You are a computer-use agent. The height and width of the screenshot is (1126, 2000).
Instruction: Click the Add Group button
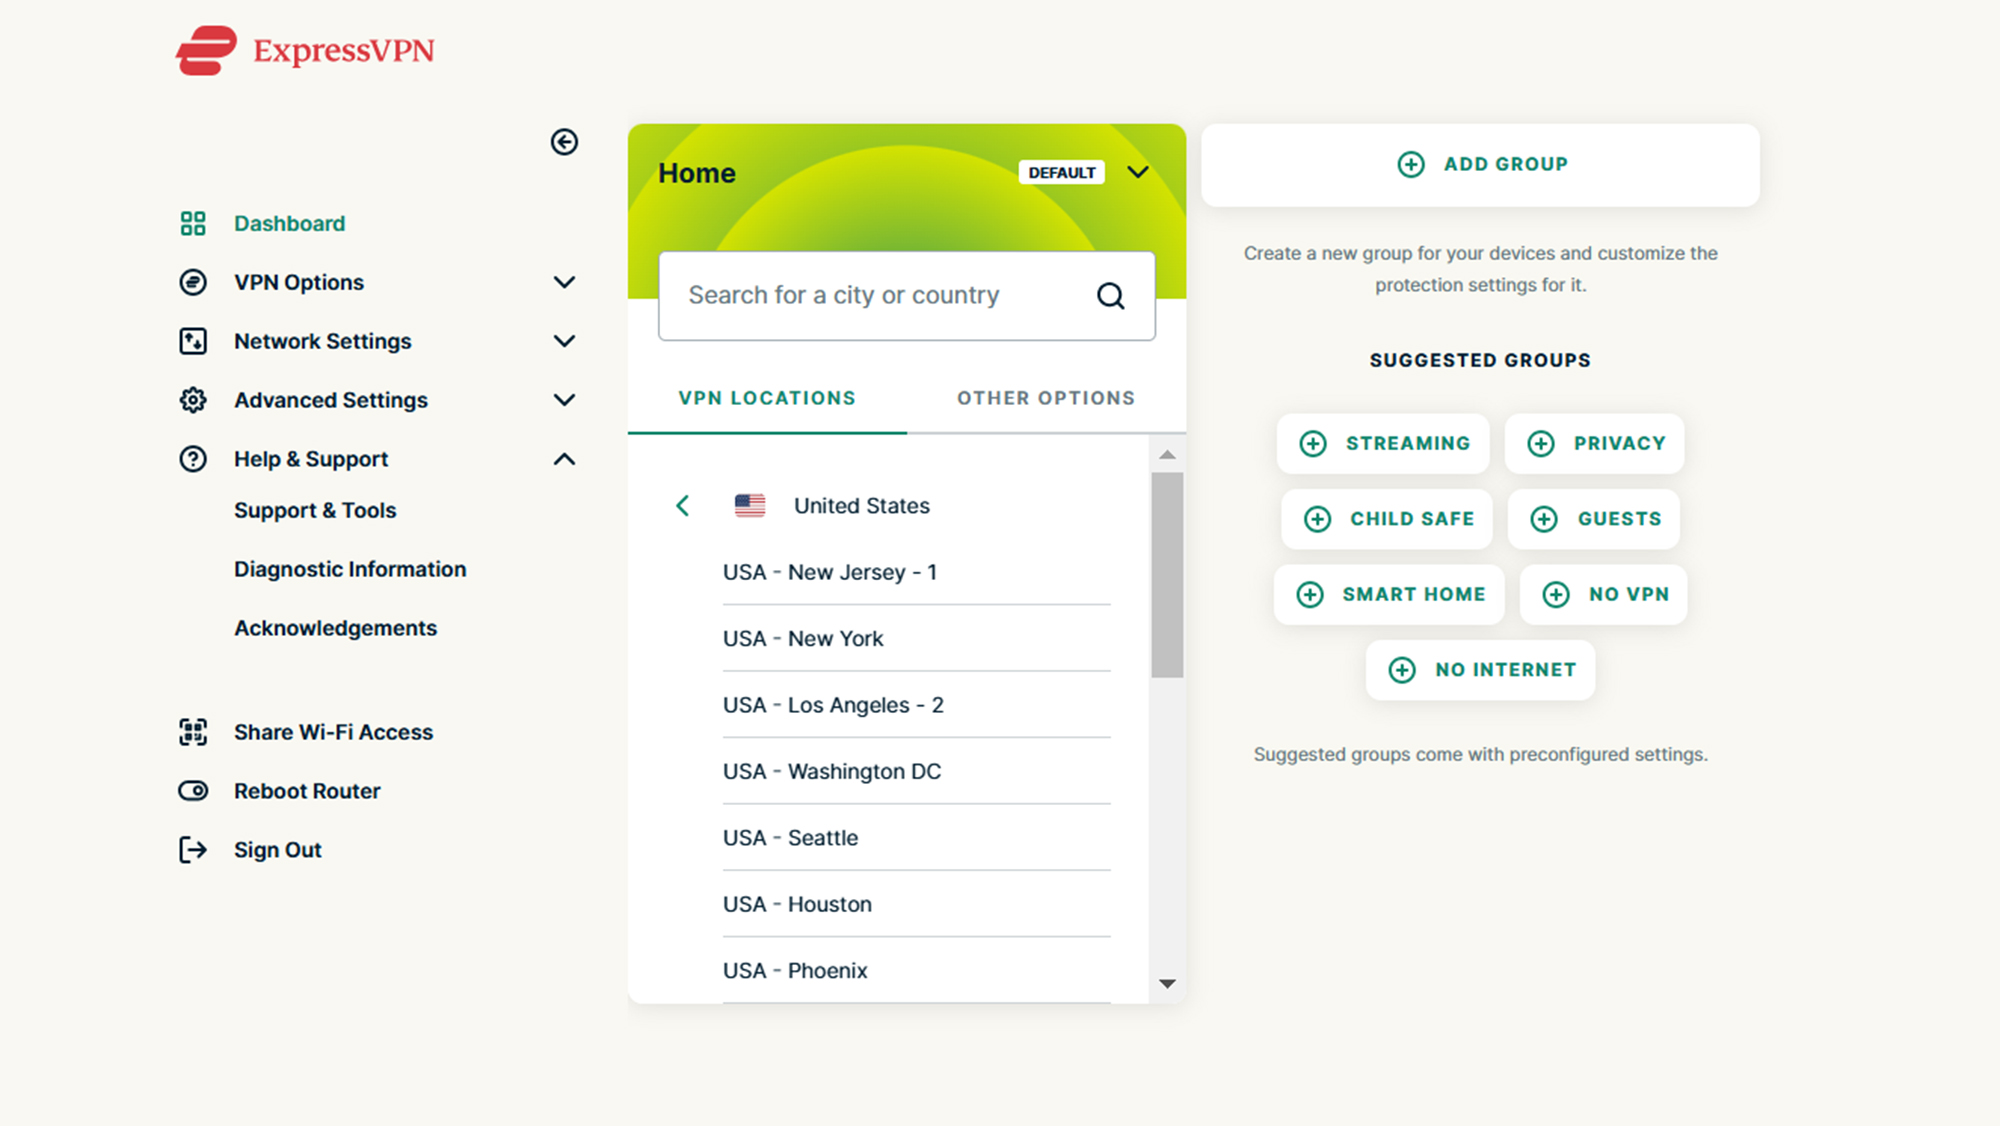click(x=1480, y=165)
